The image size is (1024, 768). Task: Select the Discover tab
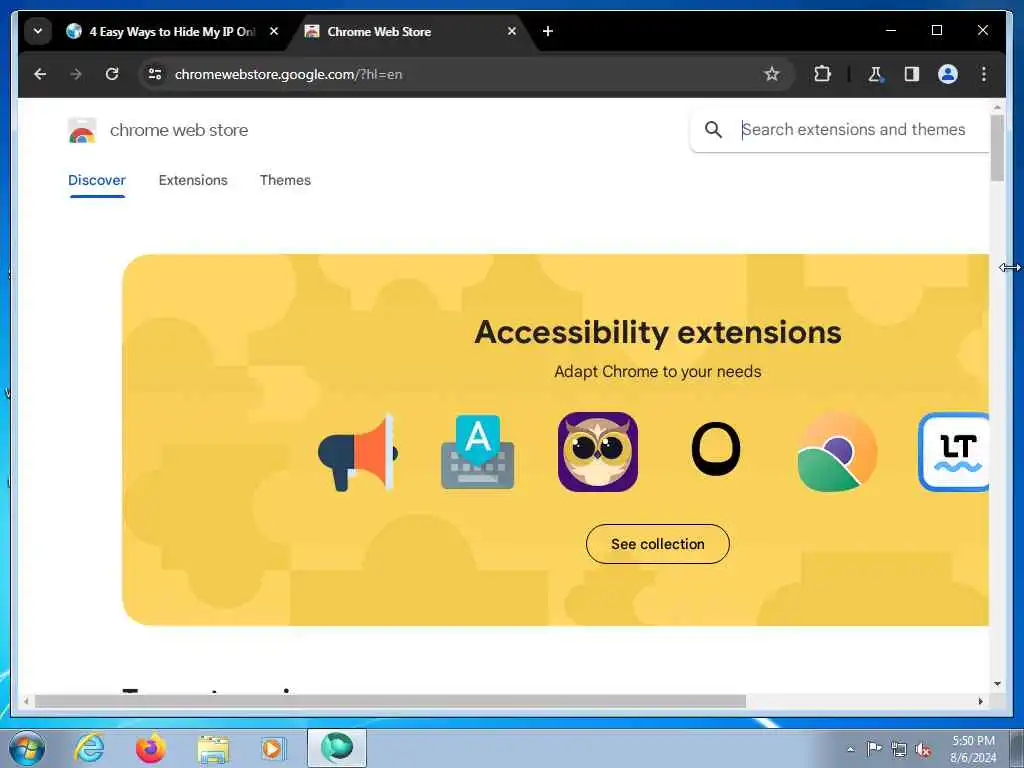pos(97,180)
